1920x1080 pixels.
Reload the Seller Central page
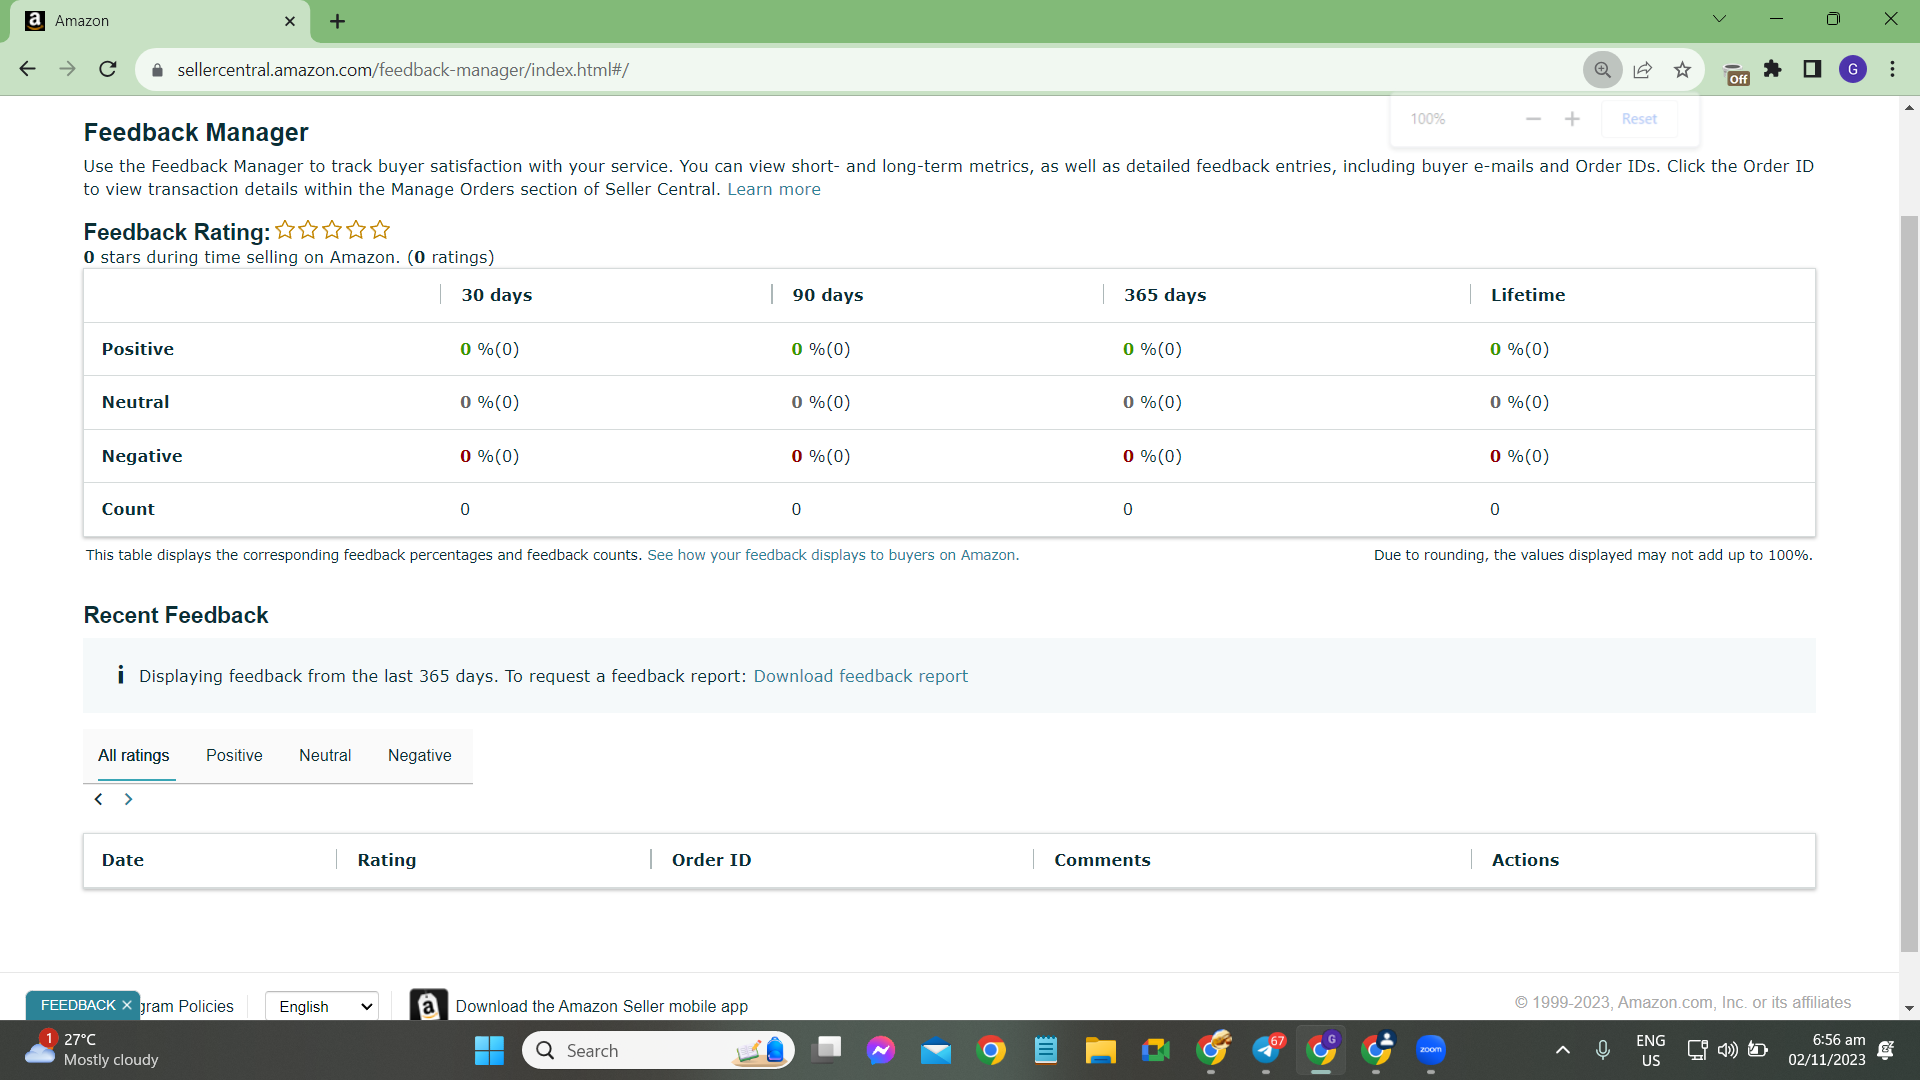tap(108, 69)
